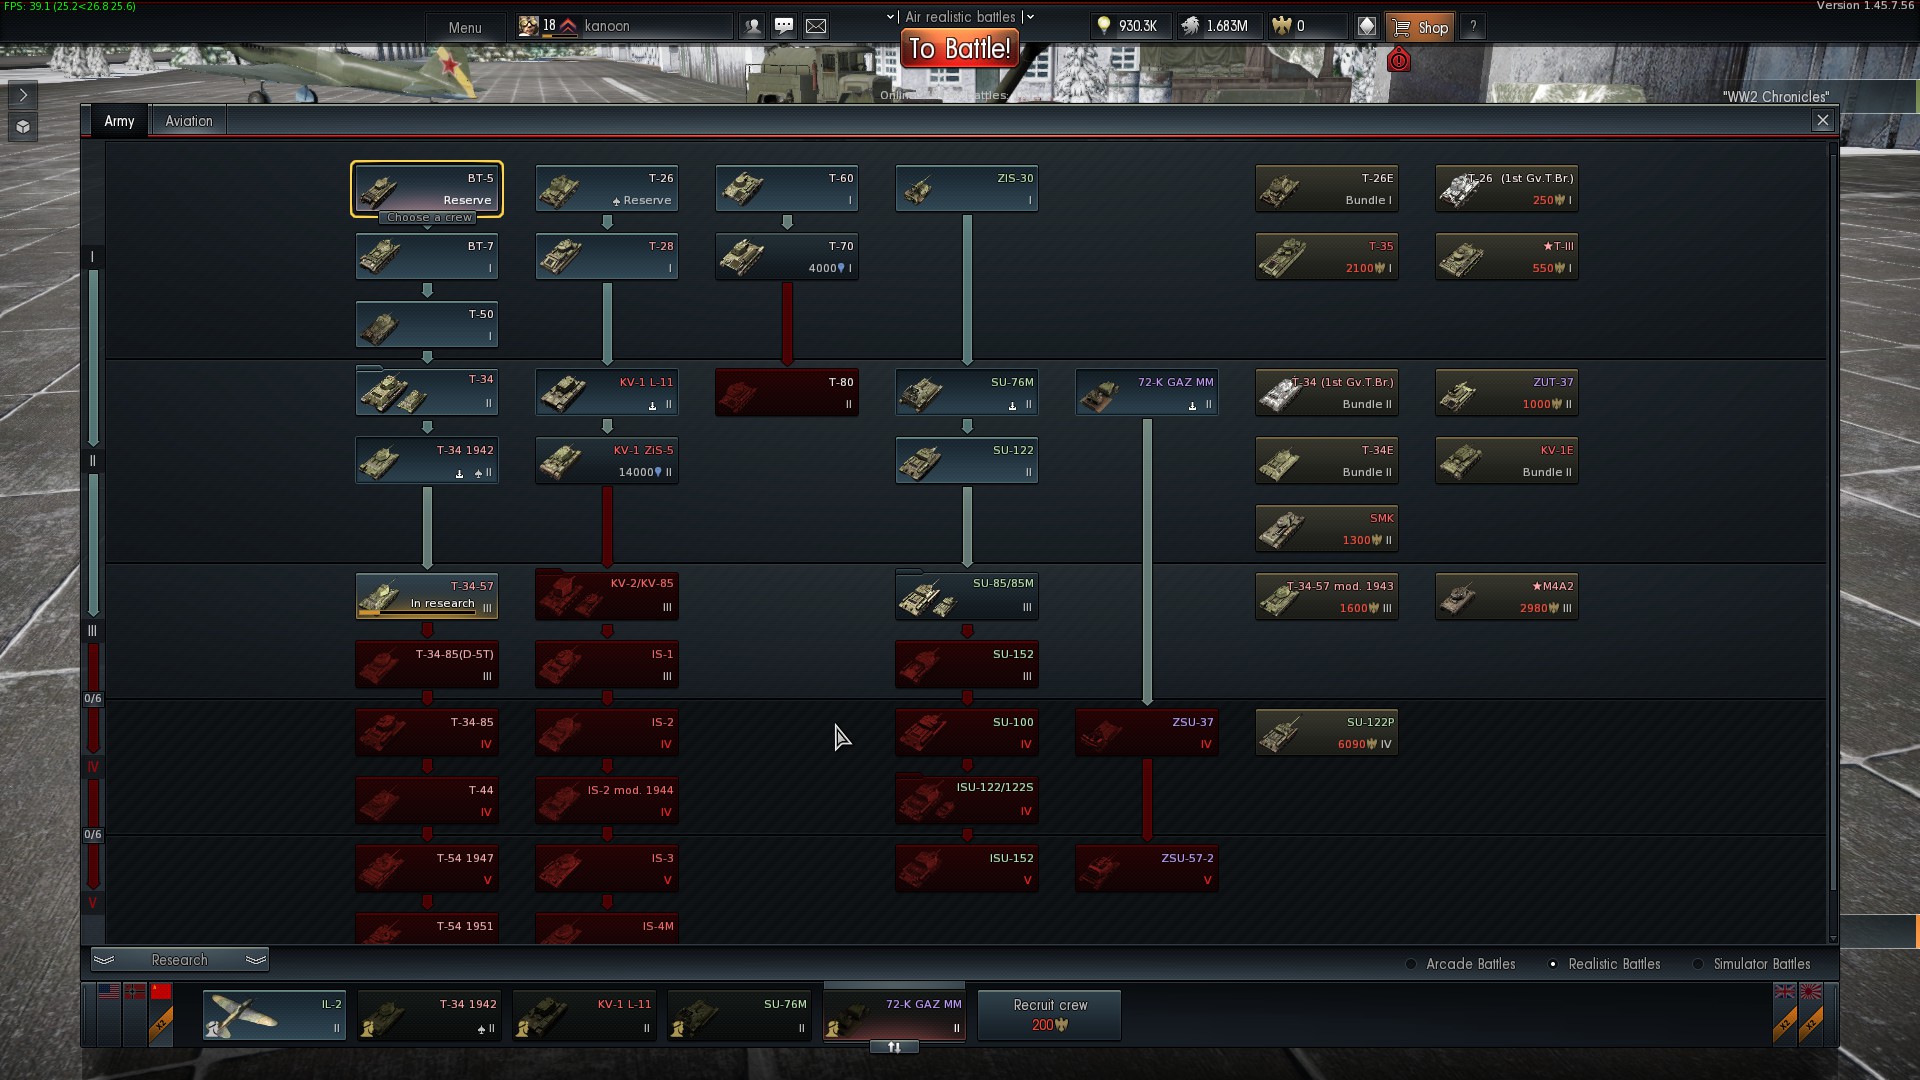Select the locked ZSU-57-2 tile
1920x1080 pixels.
[1147, 869]
